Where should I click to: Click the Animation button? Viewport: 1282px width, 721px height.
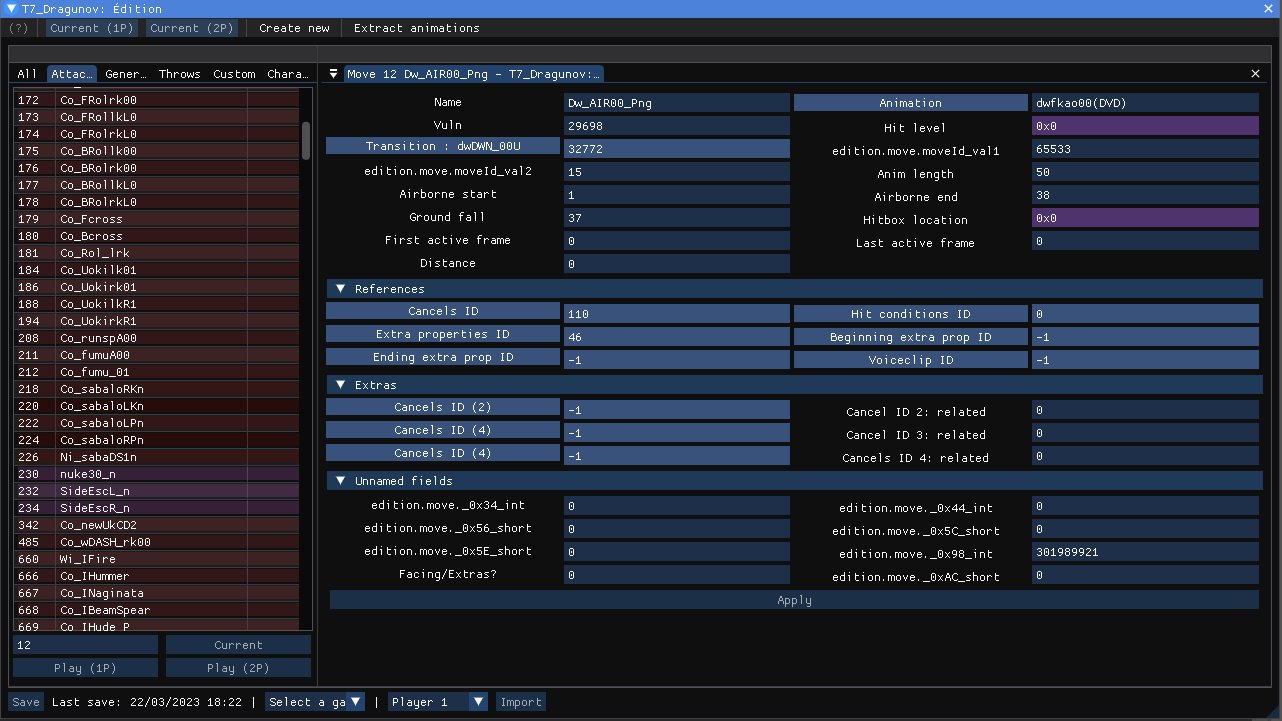tap(910, 103)
